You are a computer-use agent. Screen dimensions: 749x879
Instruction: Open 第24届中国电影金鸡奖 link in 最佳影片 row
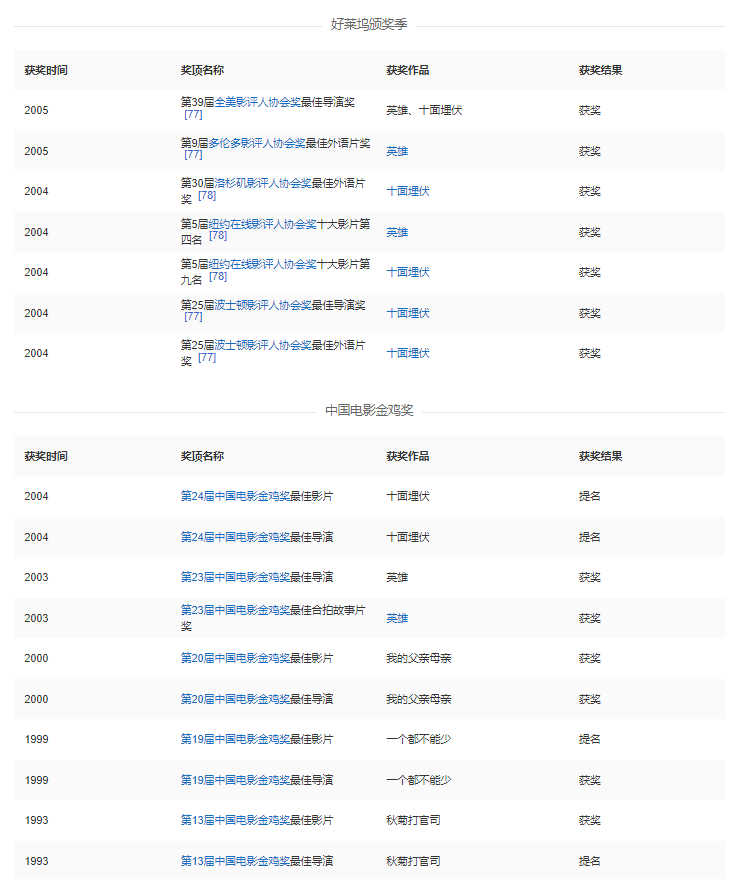coord(235,497)
